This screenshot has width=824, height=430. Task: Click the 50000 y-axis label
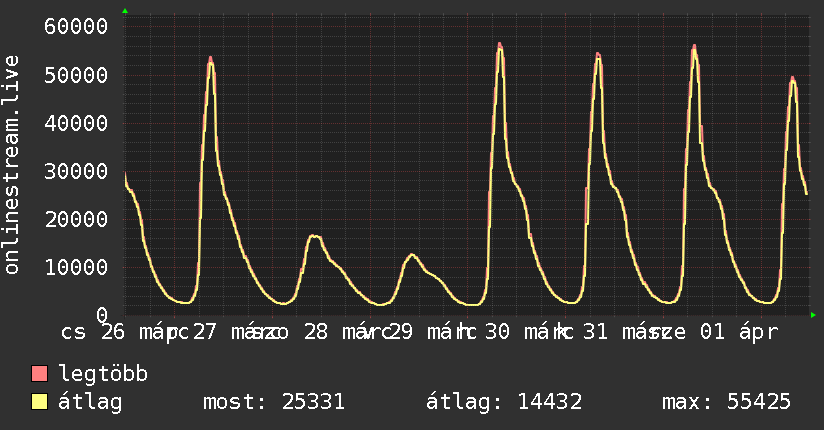76,75
